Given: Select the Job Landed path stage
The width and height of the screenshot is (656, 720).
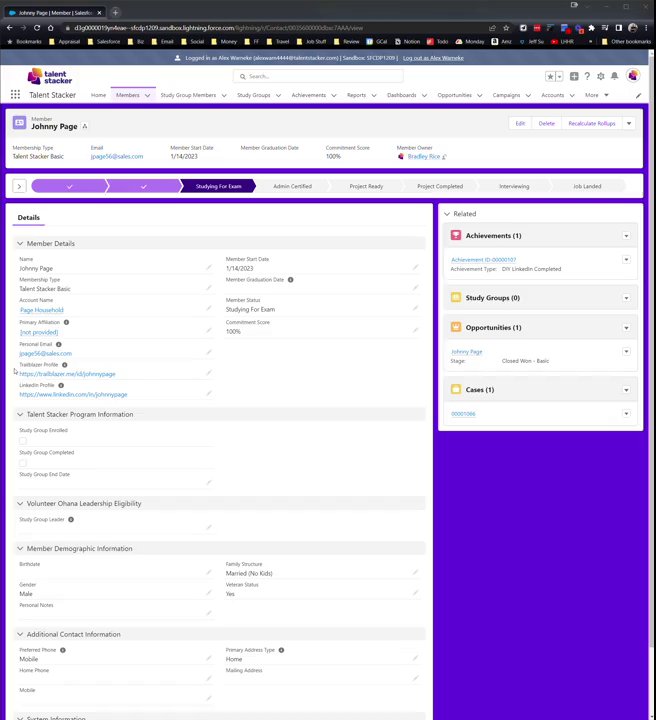Looking at the screenshot, I should click(587, 186).
